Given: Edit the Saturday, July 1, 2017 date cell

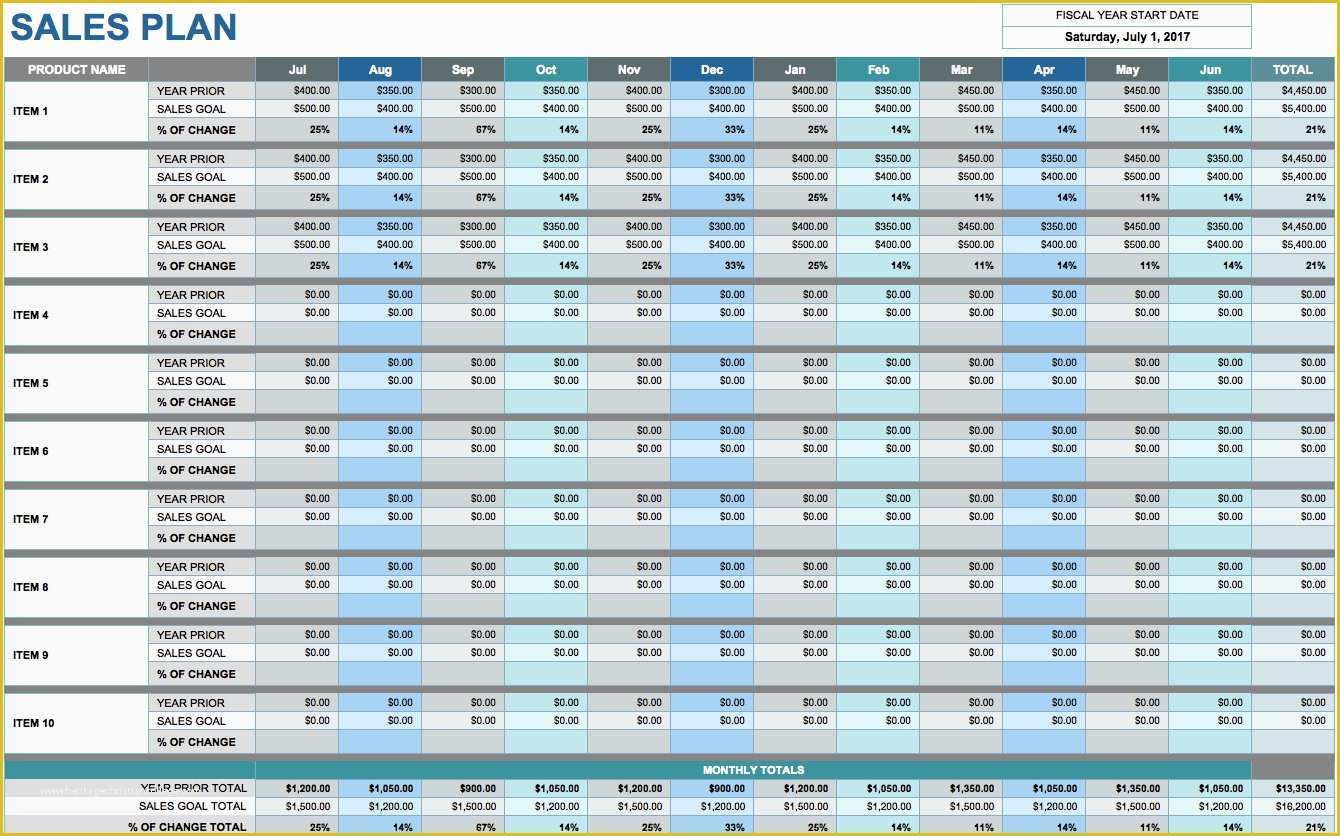Looking at the screenshot, I should coord(1127,37).
